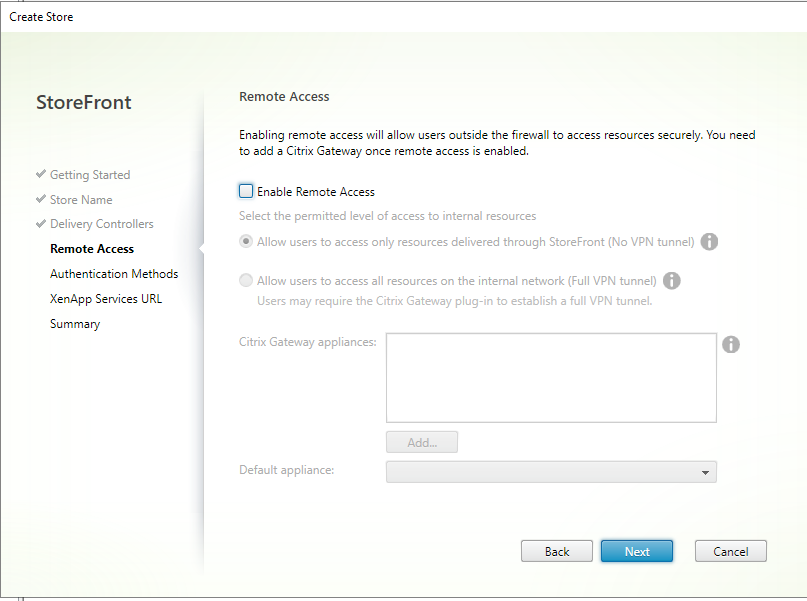Click info icon beside No VPN tunnel option
The width and height of the screenshot is (807, 601).
(710, 242)
